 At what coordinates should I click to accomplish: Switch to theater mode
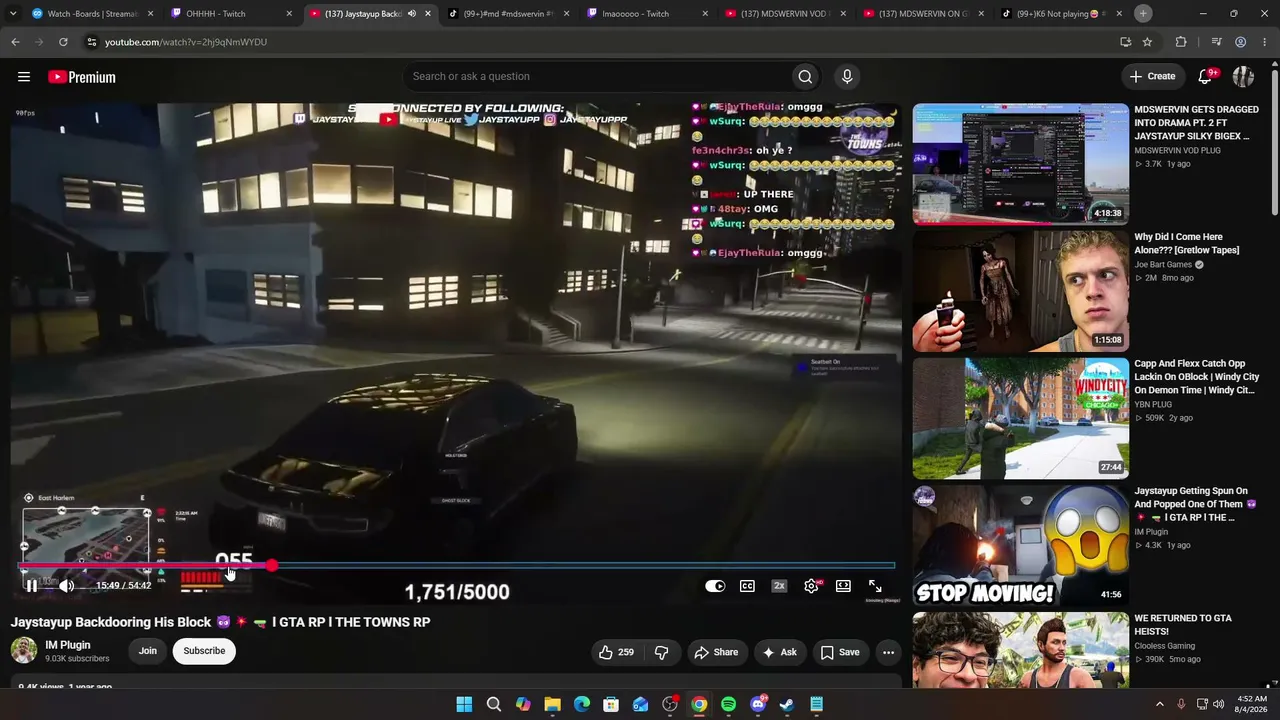843,586
